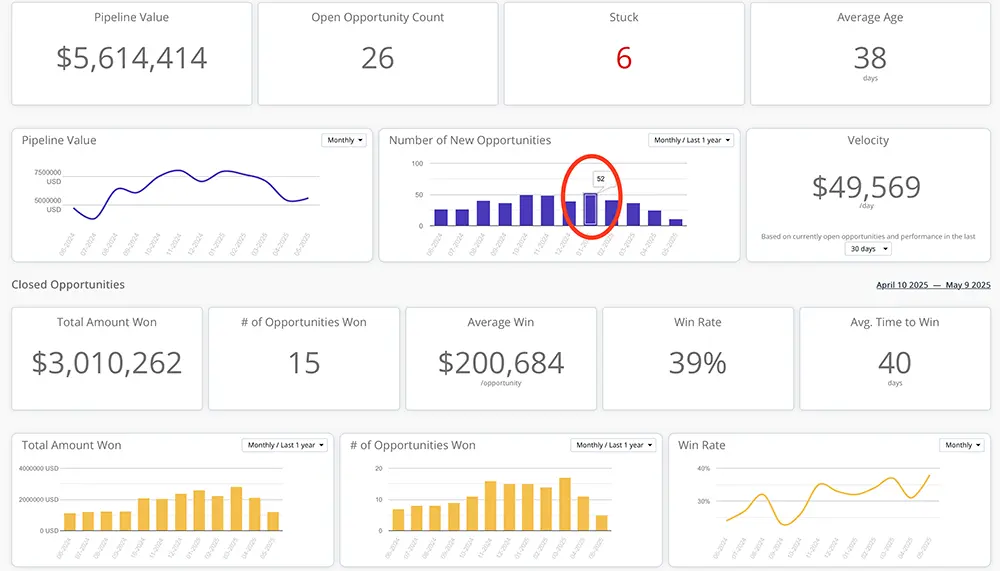This screenshot has width=1000, height=571.
Task: Click the Avg. Time to Win 40 days card
Action: click(x=894, y=362)
